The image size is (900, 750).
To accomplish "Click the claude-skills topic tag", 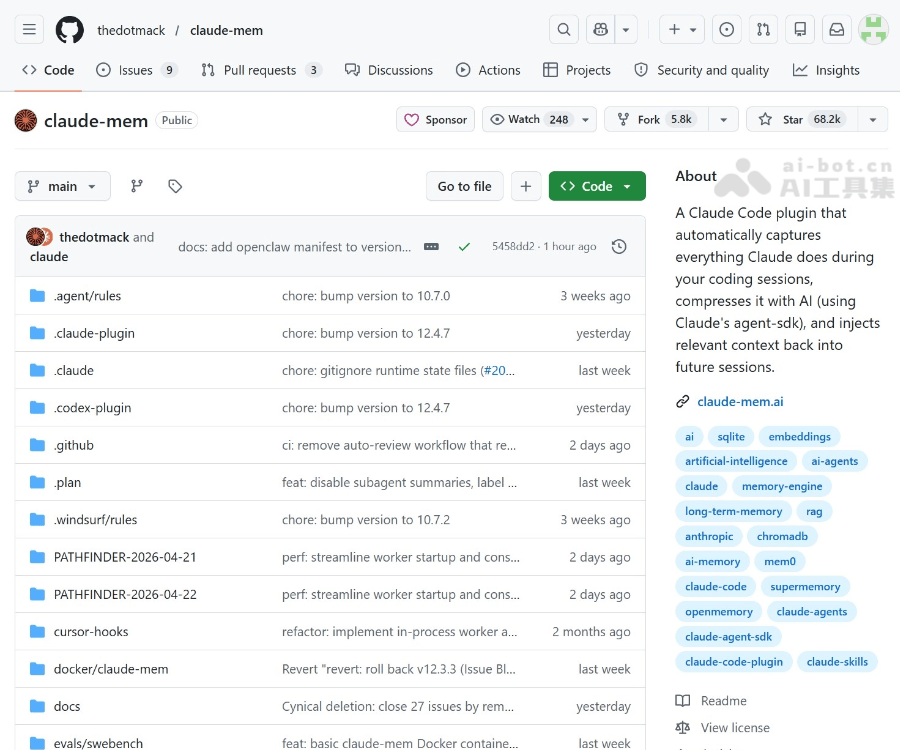I will 837,662.
